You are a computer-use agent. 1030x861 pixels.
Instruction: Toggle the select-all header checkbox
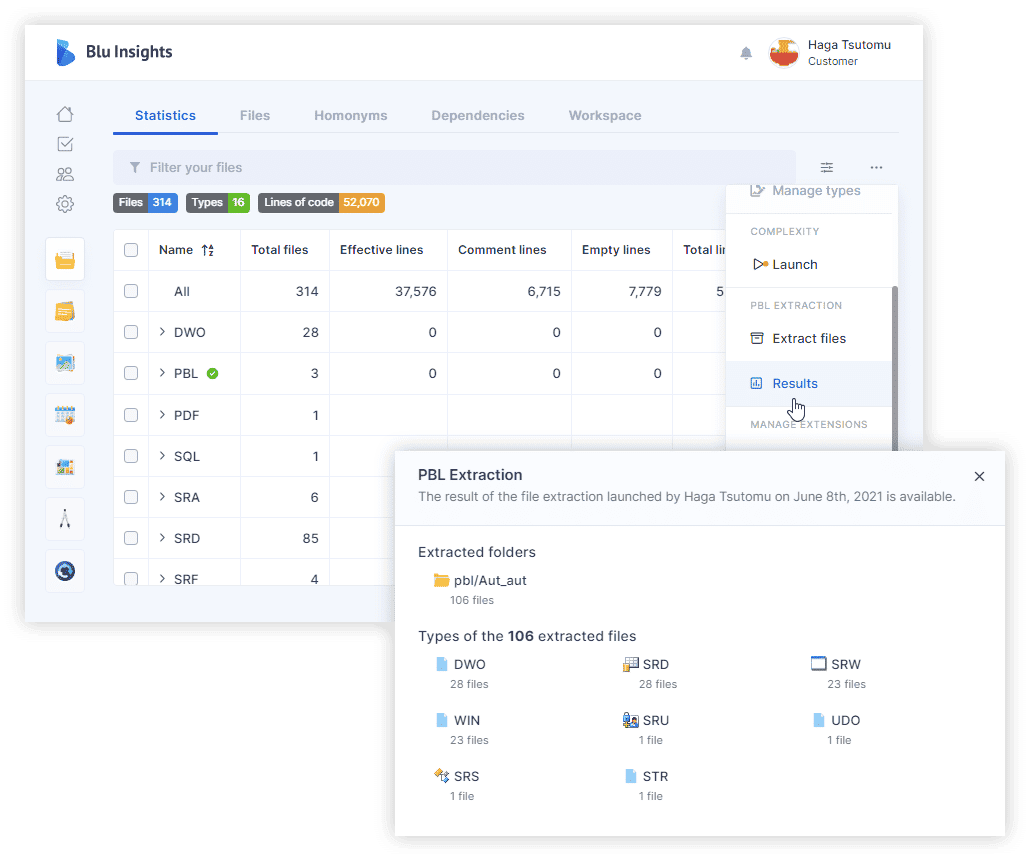(131, 250)
